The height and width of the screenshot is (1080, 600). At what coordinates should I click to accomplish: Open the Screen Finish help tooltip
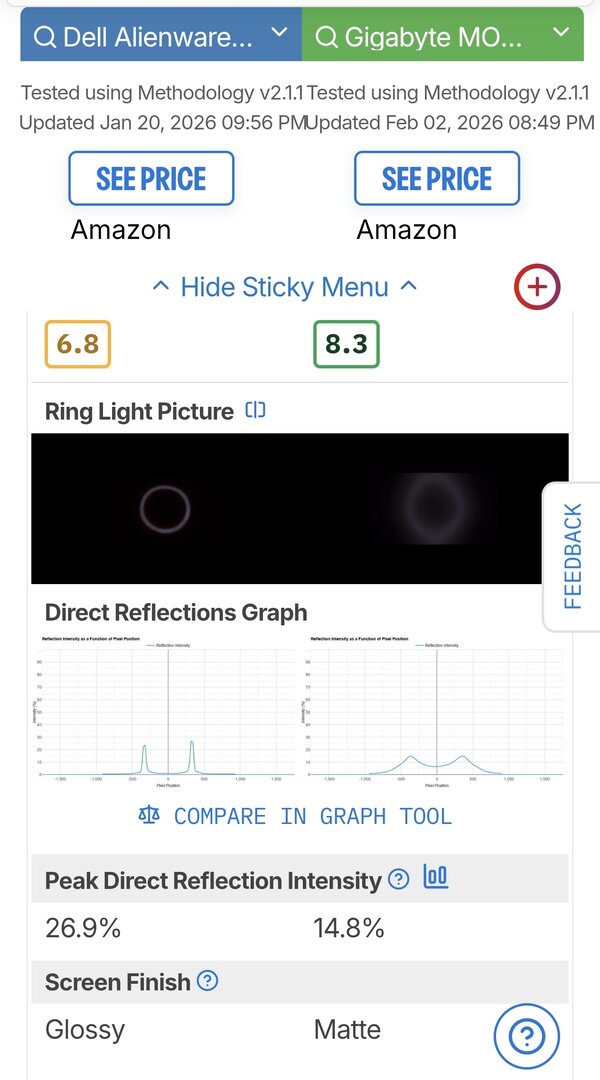(x=207, y=981)
